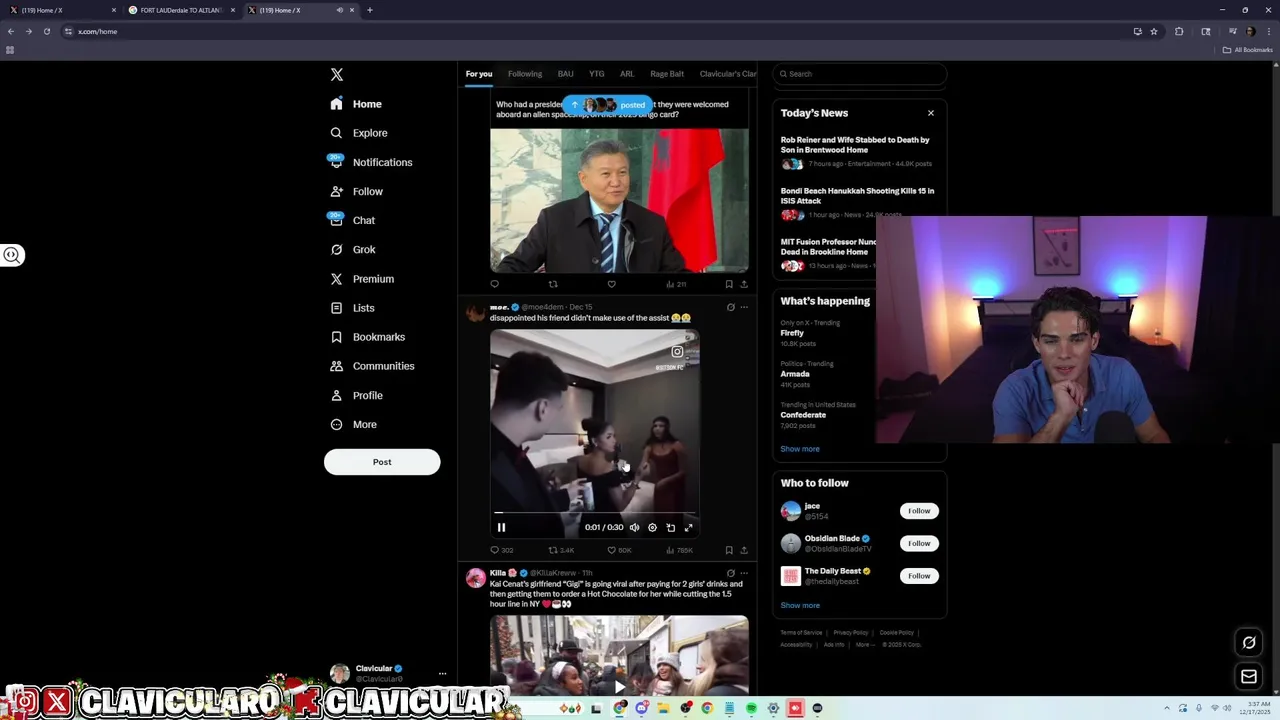Click Show more under Who to follow
Screen dimensions: 1280x720
800,605
